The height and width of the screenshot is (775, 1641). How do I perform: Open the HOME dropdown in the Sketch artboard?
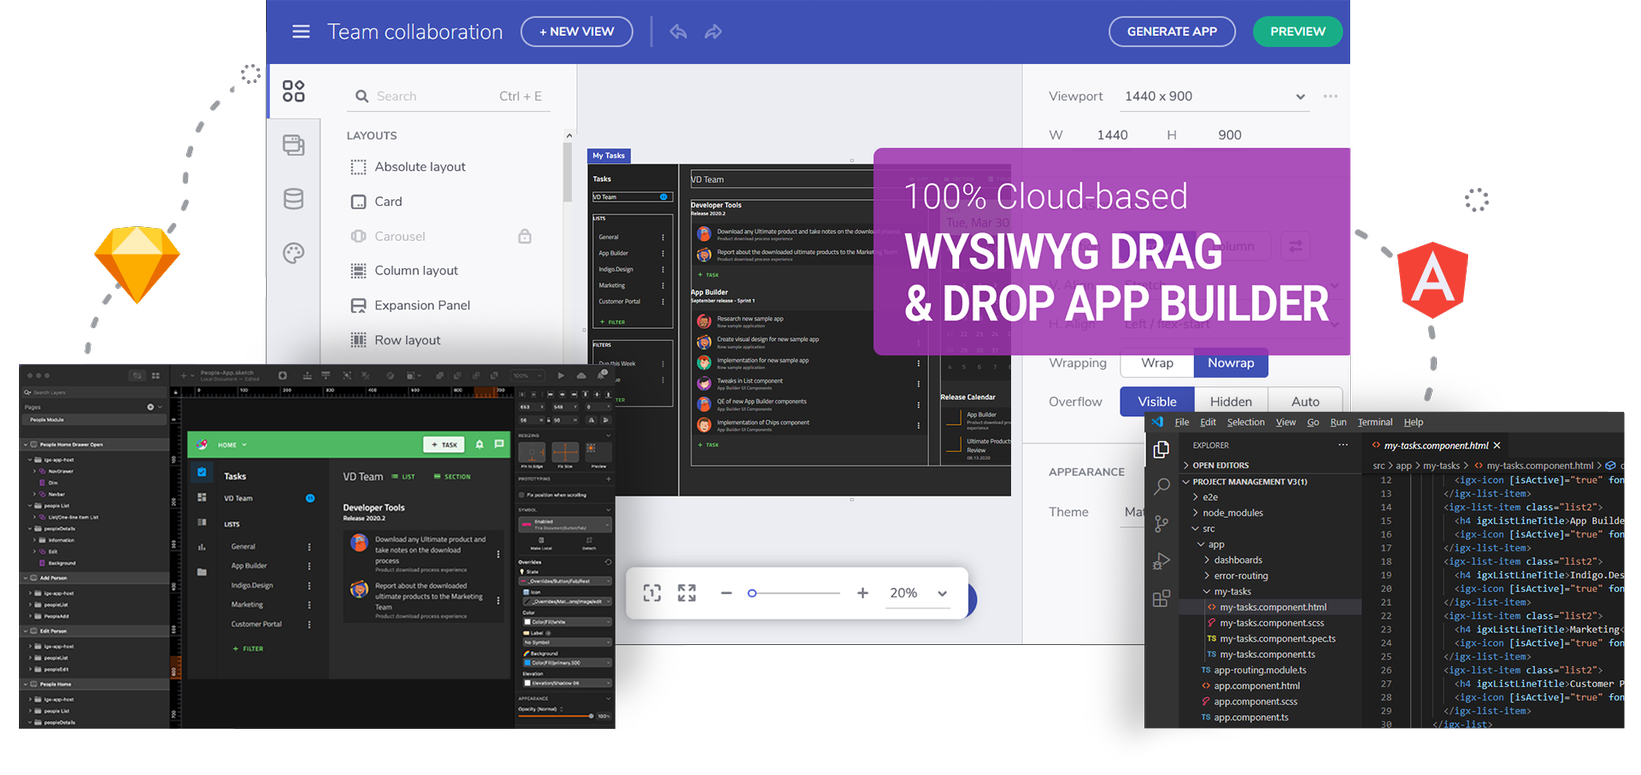[232, 445]
